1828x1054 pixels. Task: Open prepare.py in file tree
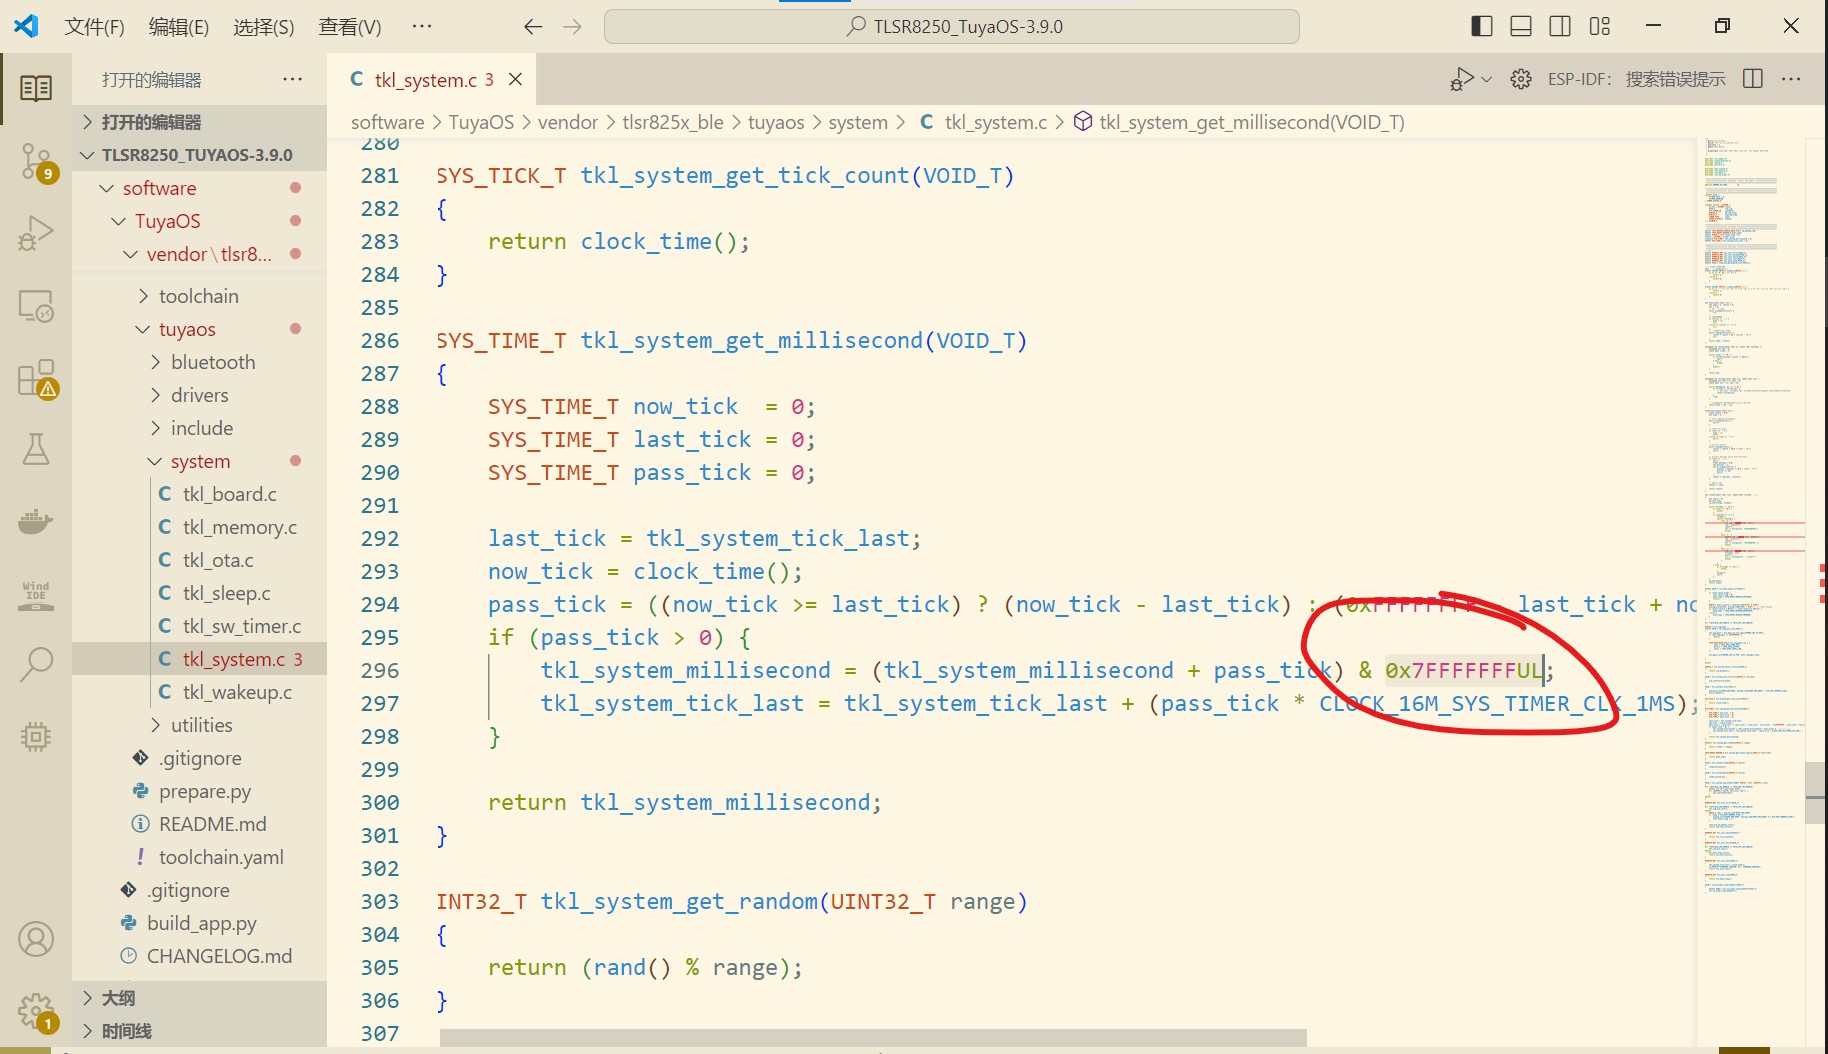pos(199,791)
